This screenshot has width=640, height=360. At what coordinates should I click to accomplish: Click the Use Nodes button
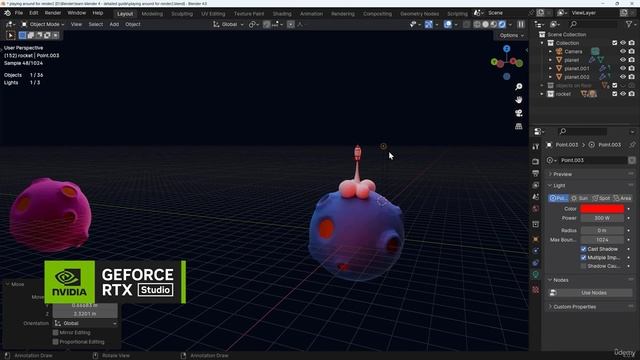click(594, 293)
